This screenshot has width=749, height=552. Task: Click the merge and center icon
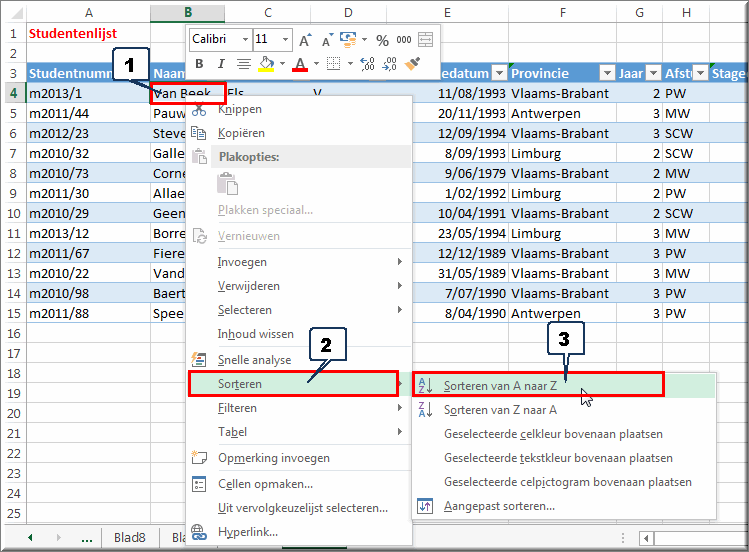click(425, 40)
